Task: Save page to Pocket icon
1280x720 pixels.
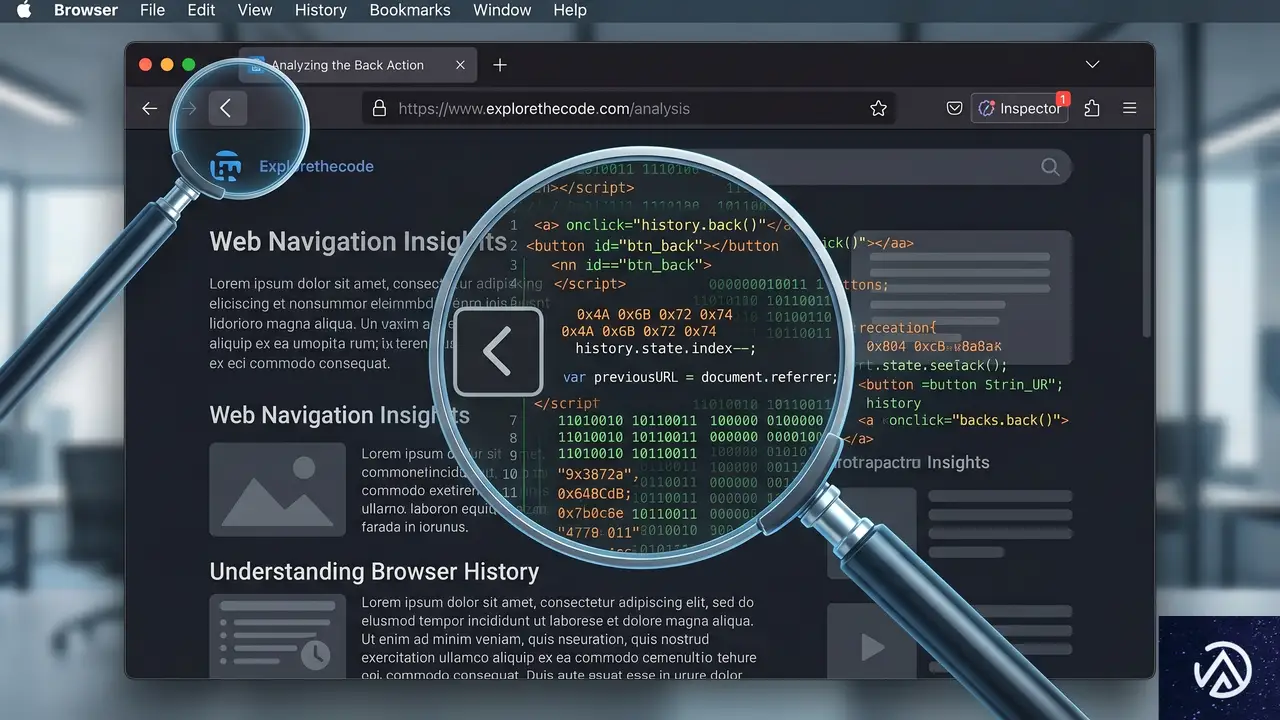Action: point(955,108)
